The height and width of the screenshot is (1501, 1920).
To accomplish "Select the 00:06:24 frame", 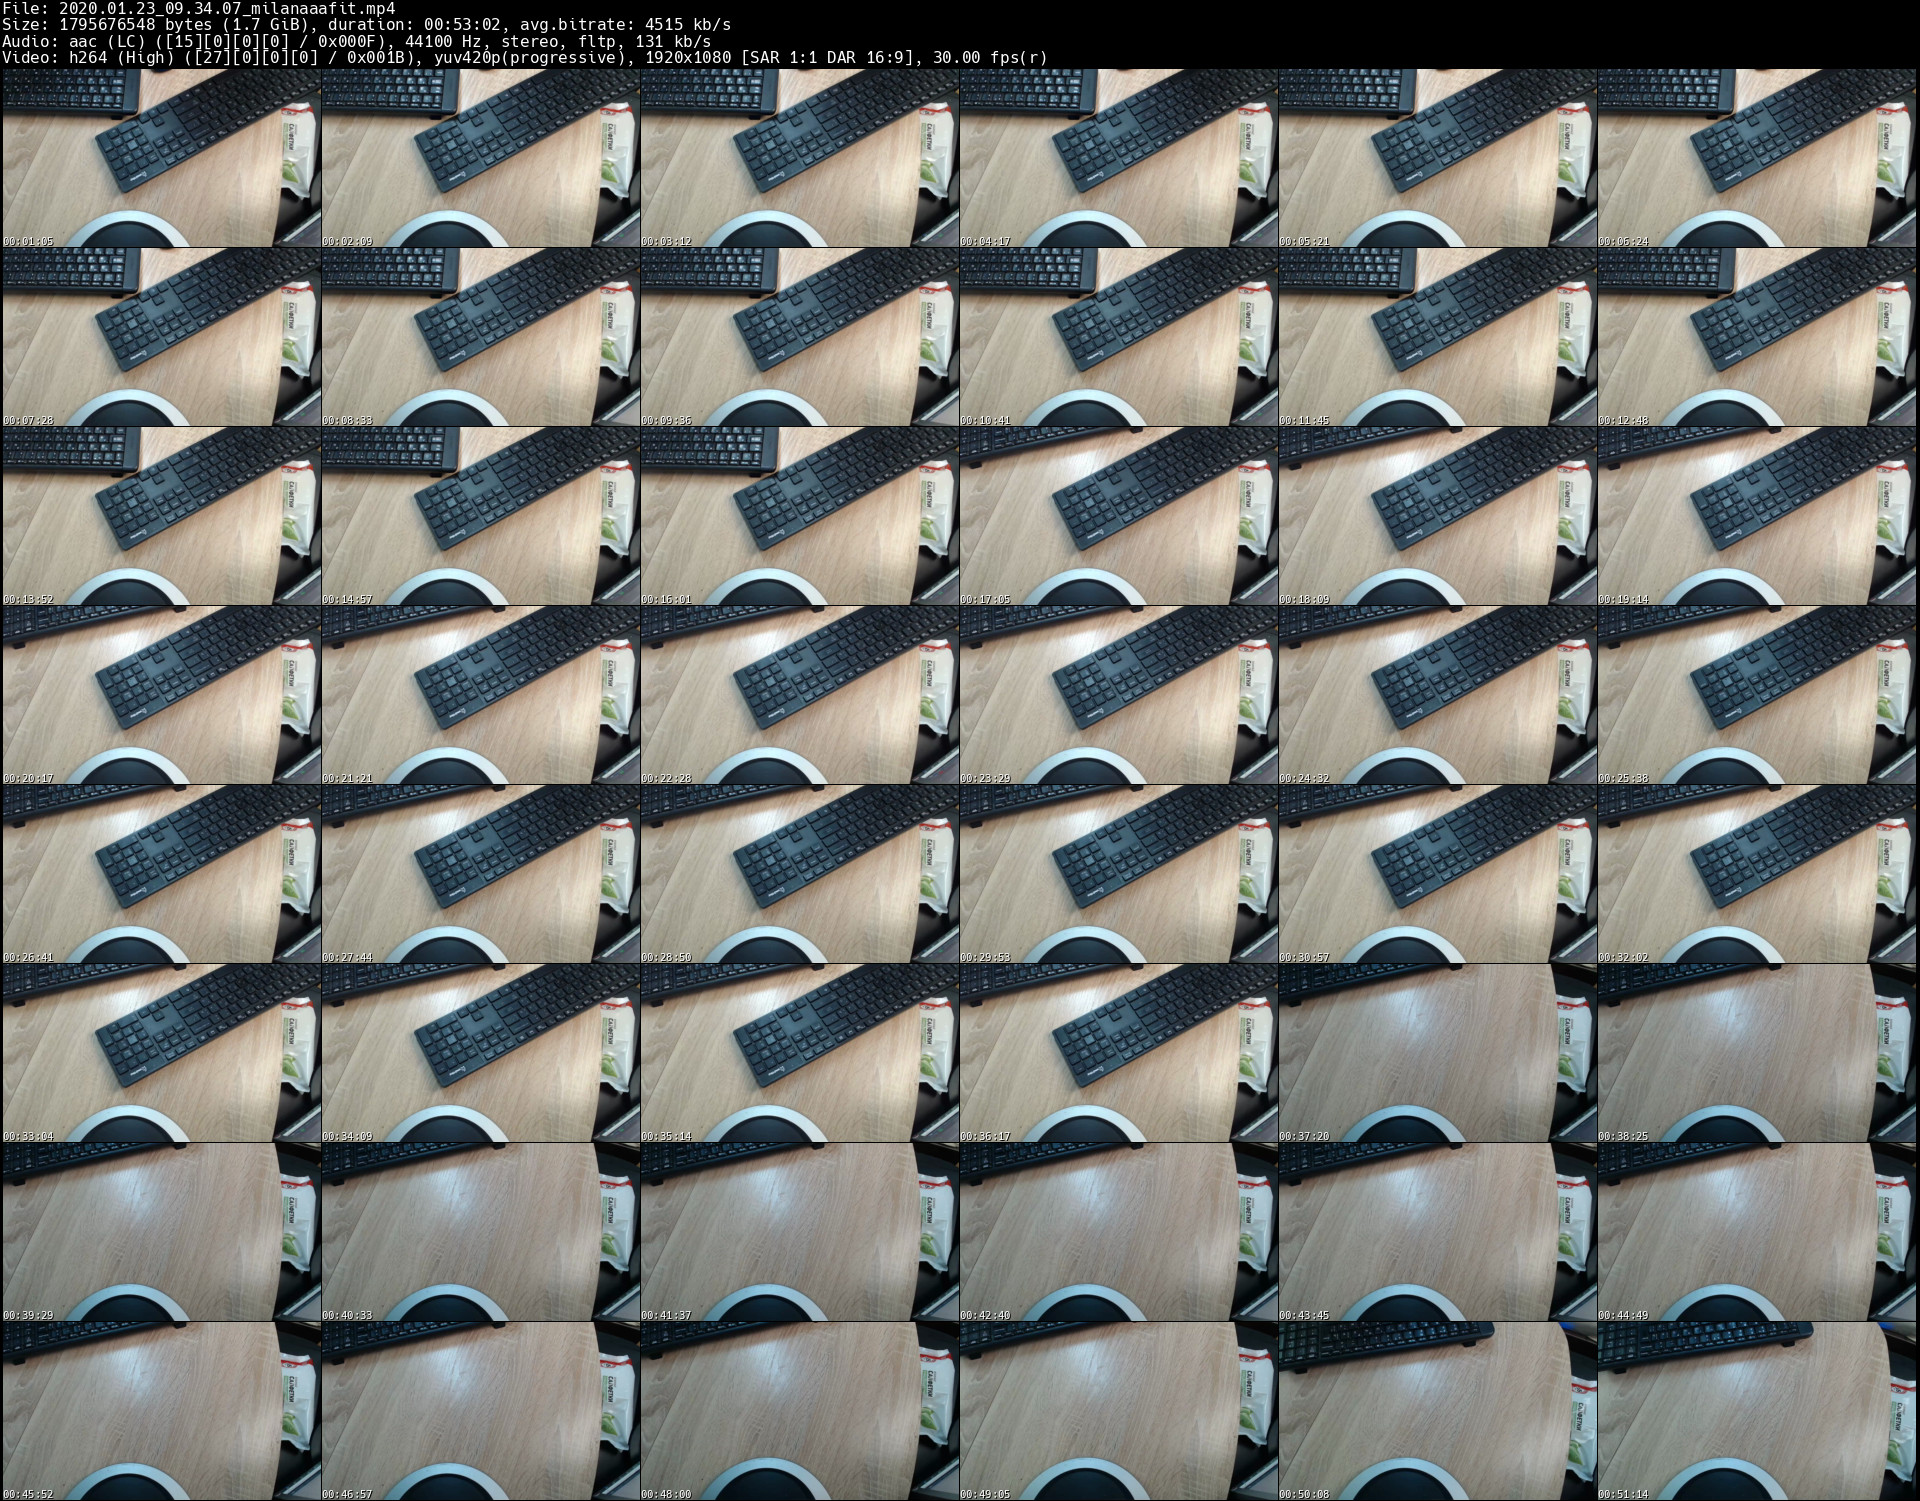I will (1757, 158).
